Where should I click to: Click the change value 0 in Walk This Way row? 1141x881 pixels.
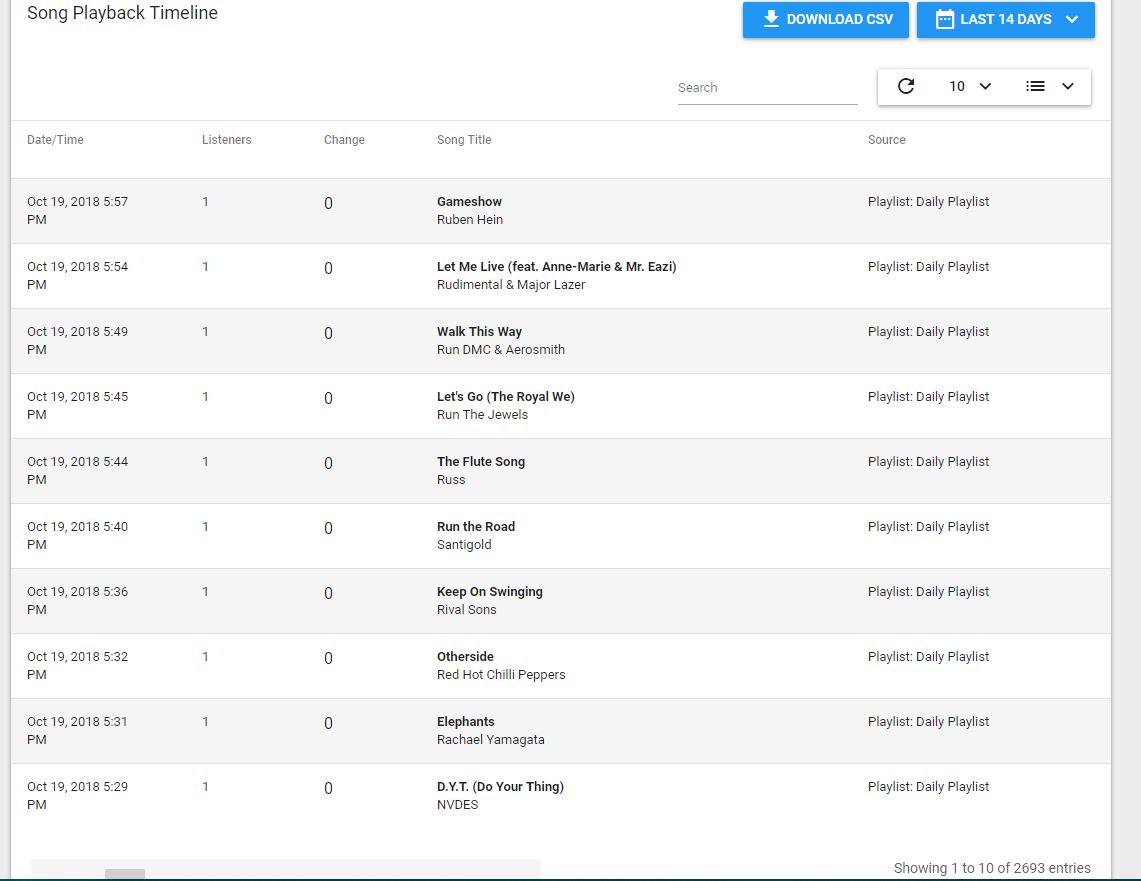[328, 333]
